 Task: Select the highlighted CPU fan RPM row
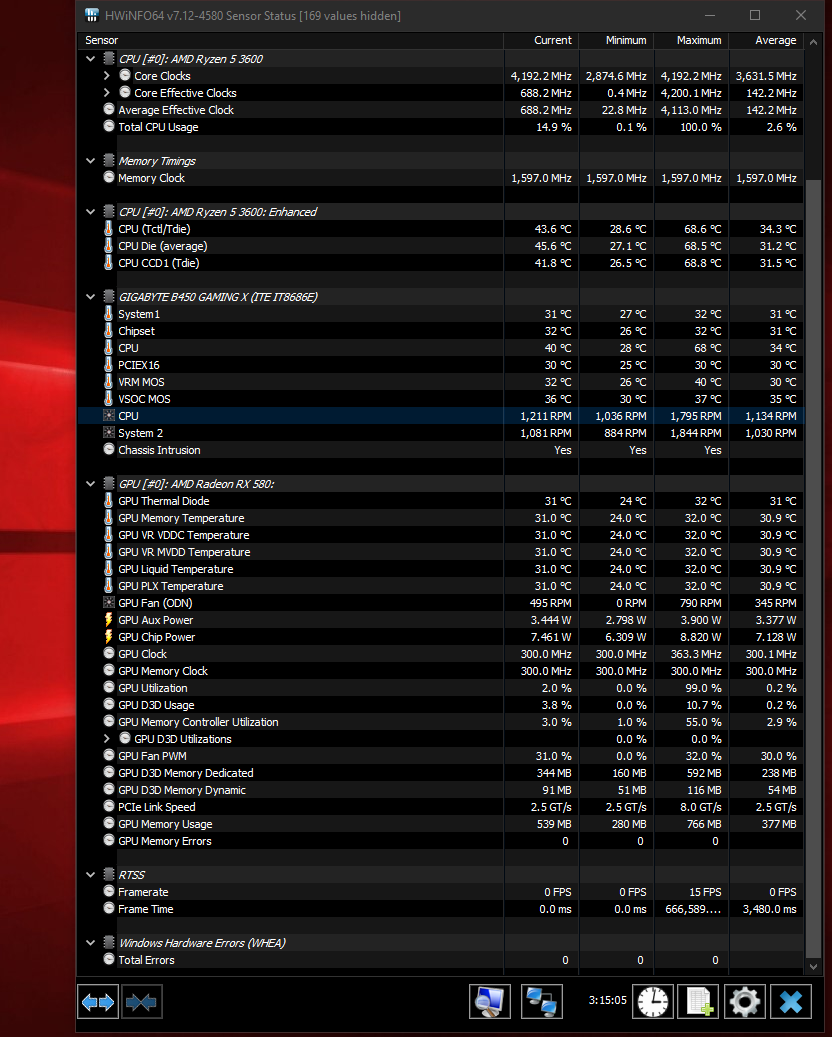pos(441,415)
